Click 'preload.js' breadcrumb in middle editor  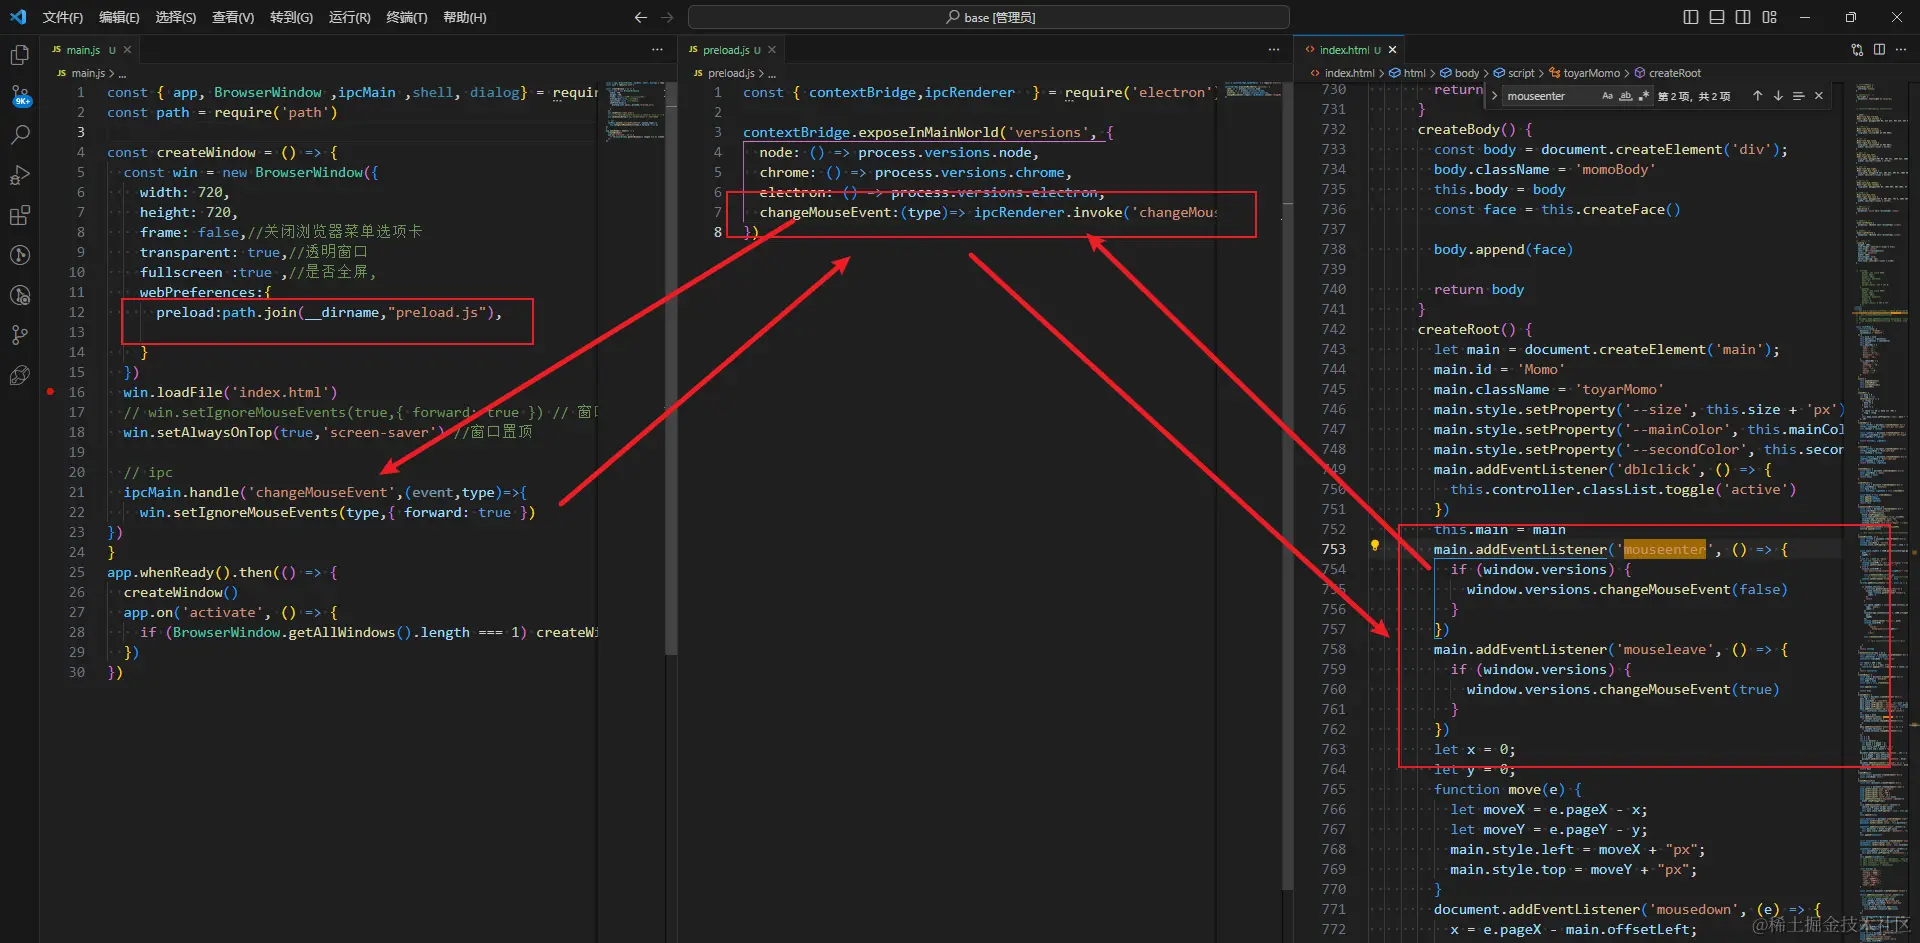coord(731,73)
